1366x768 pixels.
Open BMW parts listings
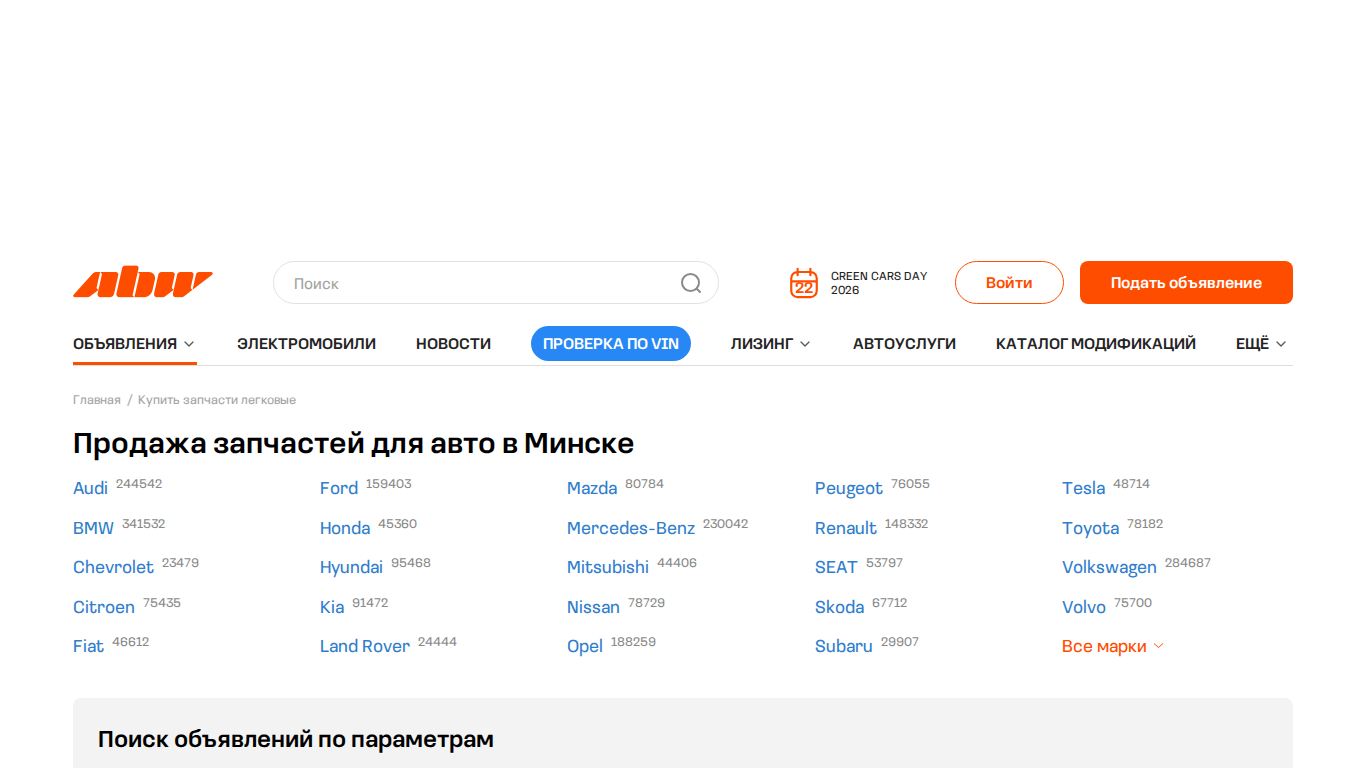click(94, 528)
